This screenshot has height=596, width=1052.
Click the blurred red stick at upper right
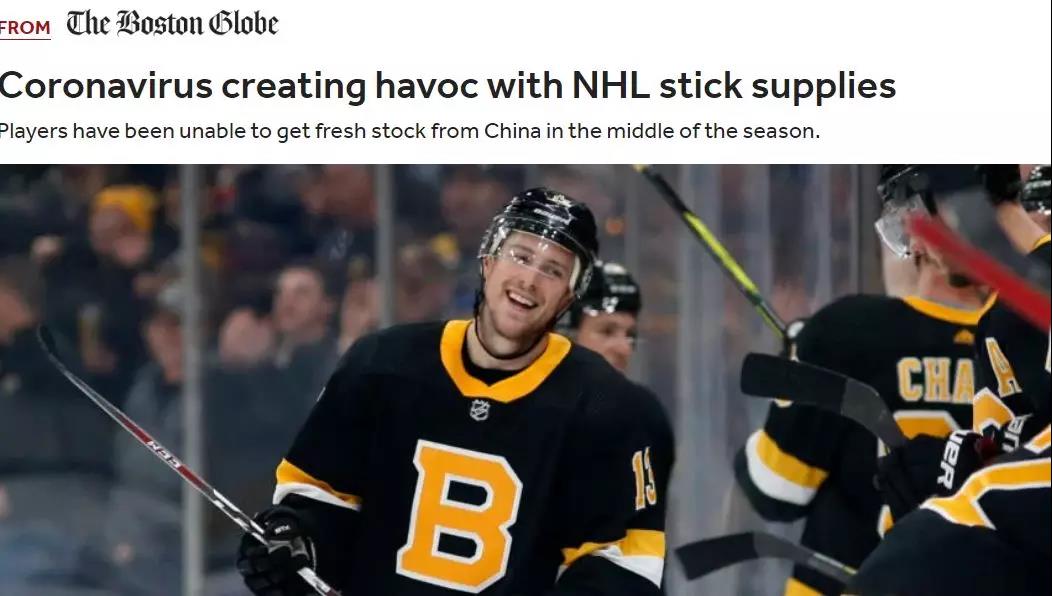980,268
